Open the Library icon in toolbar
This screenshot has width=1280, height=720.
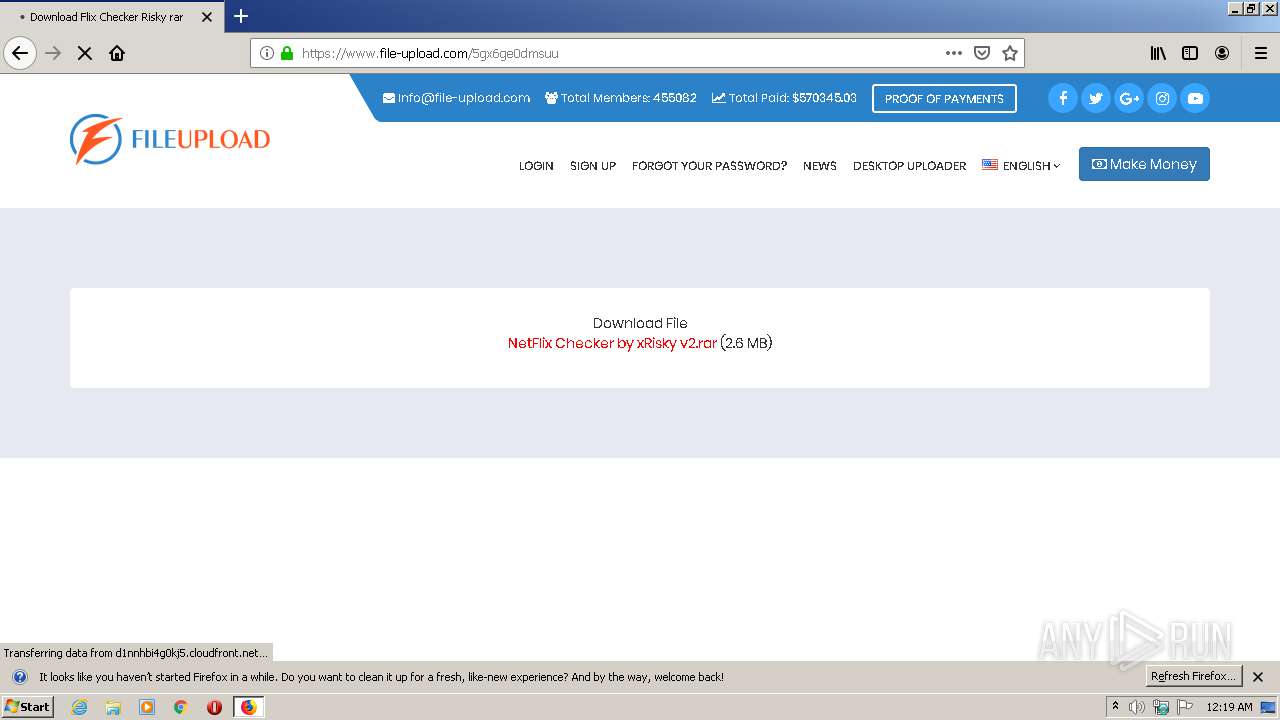[x=1158, y=53]
